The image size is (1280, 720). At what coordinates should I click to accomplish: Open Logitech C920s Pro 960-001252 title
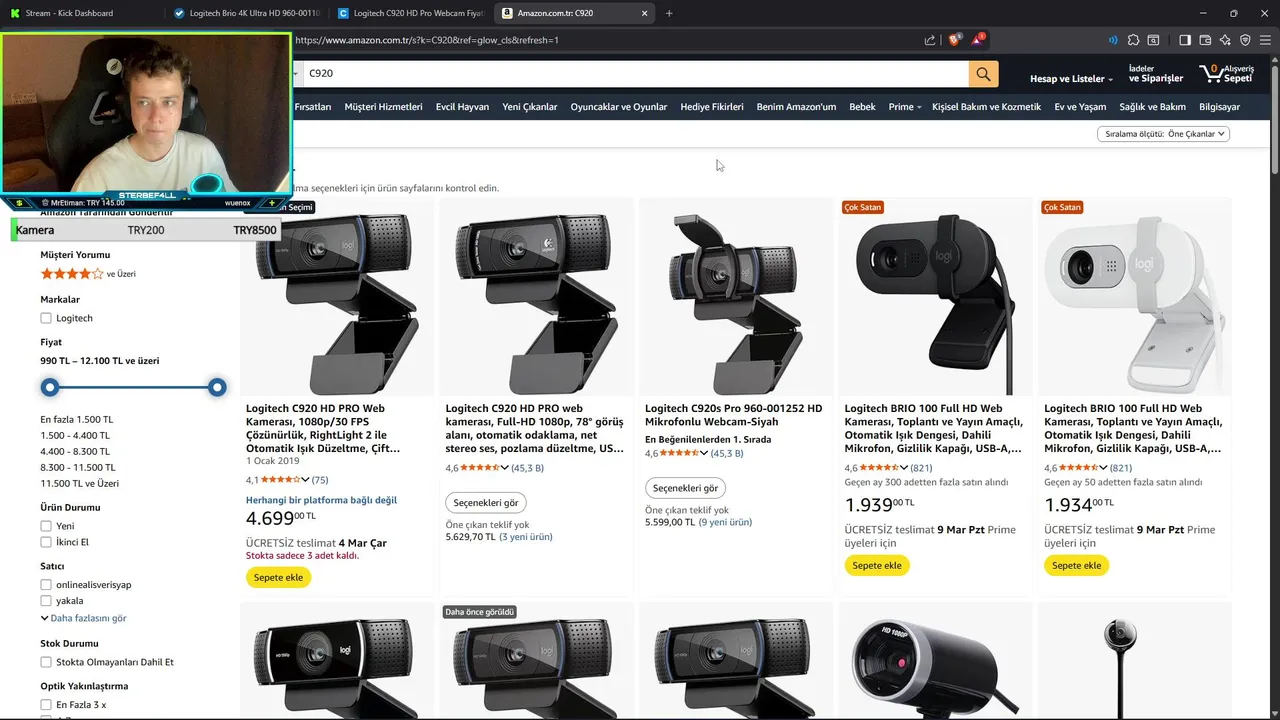coord(733,415)
